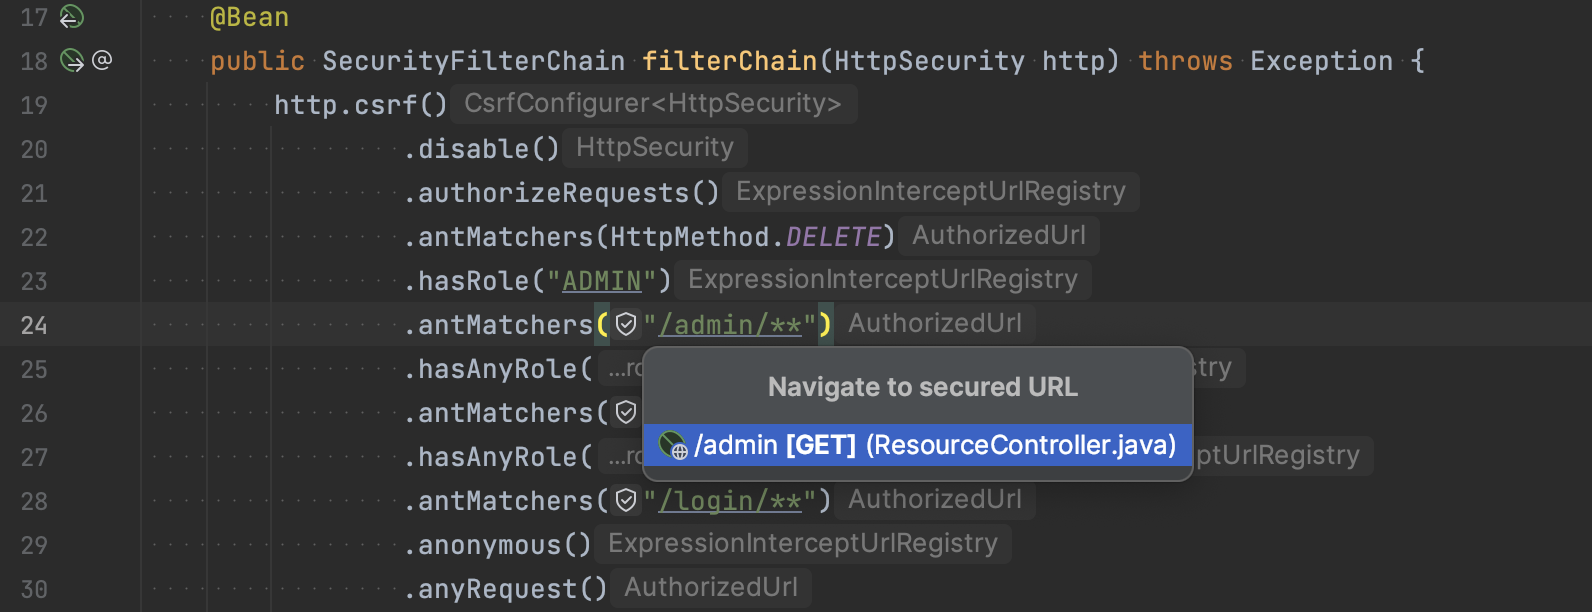The width and height of the screenshot is (1592, 612).
Task: Open the "/login/**" URL link on line 28
Action: click(x=732, y=500)
